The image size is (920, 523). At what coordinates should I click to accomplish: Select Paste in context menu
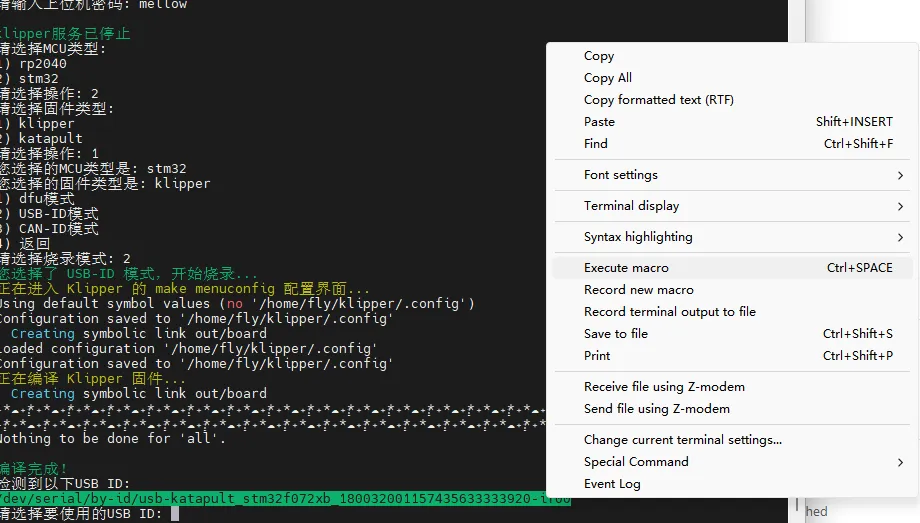coord(600,122)
